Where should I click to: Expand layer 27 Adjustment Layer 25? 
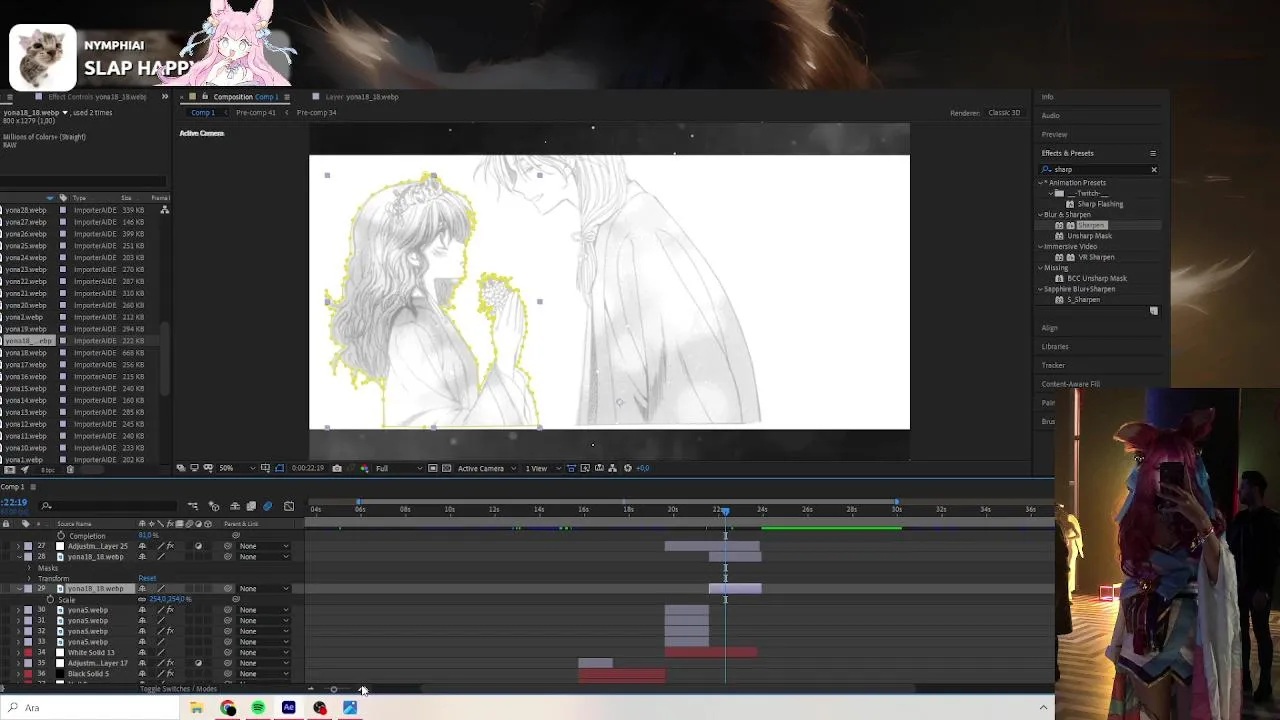[18, 546]
